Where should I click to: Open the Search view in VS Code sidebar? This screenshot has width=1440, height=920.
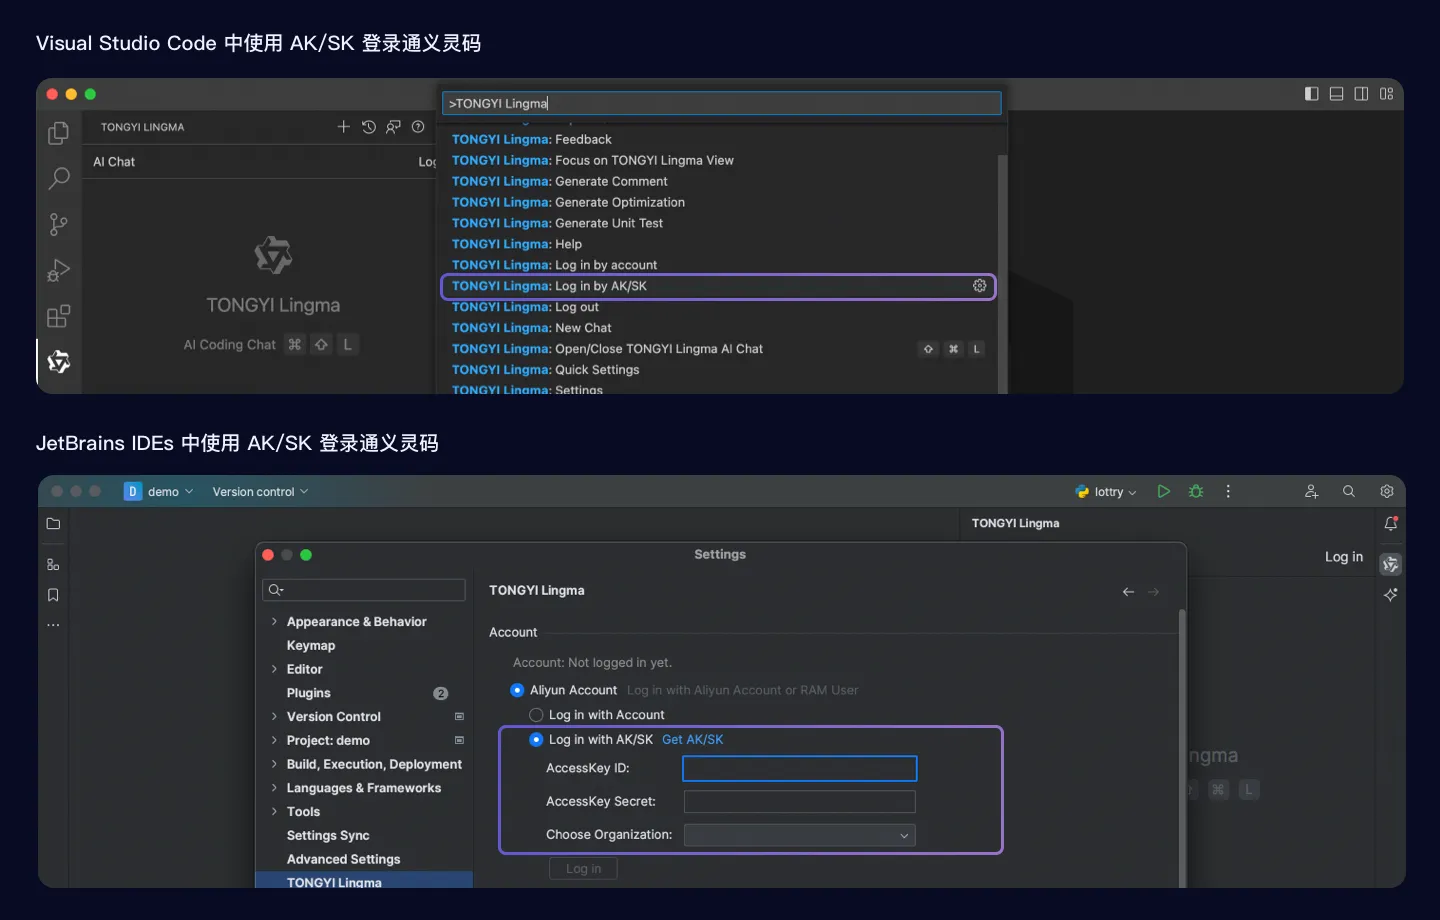59,178
